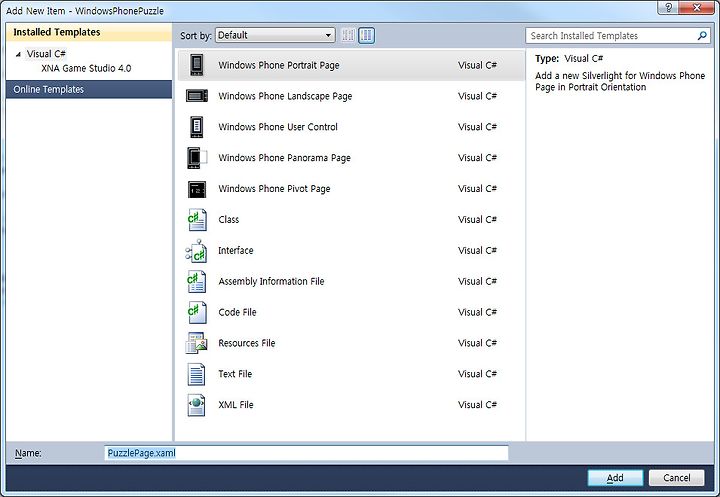Click the Add button
The width and height of the screenshot is (720, 497).
(615, 478)
